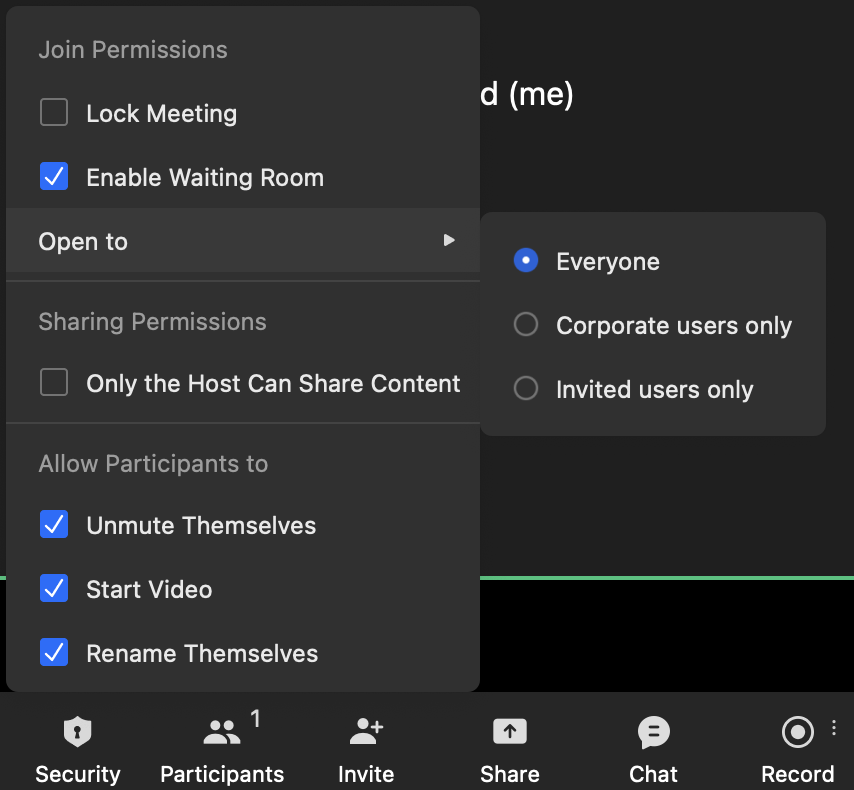Uncheck Start Video permission

(54, 589)
